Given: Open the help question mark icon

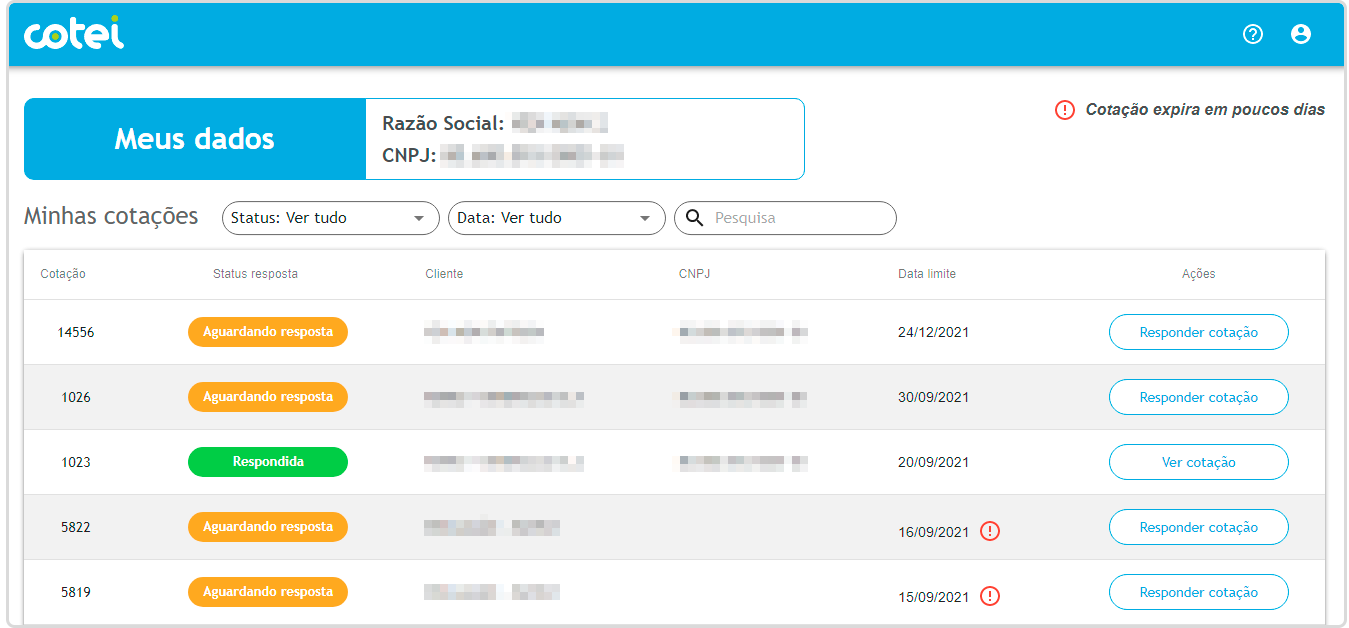Looking at the screenshot, I should pos(1253,34).
